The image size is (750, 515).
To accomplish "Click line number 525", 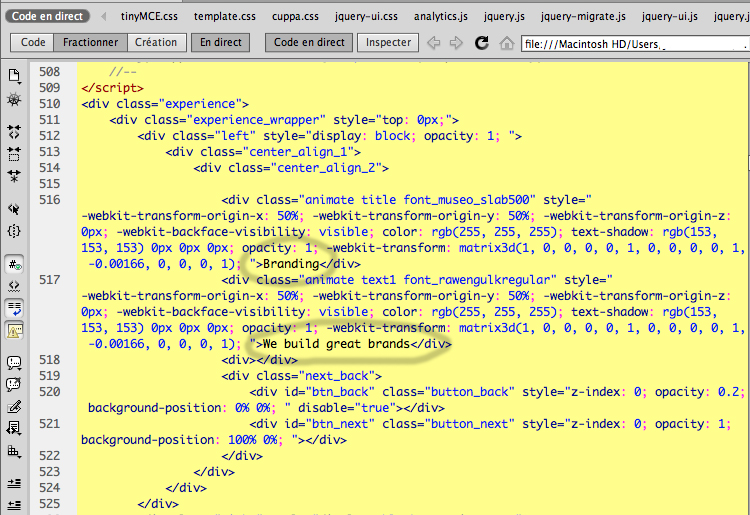I will coord(50,504).
